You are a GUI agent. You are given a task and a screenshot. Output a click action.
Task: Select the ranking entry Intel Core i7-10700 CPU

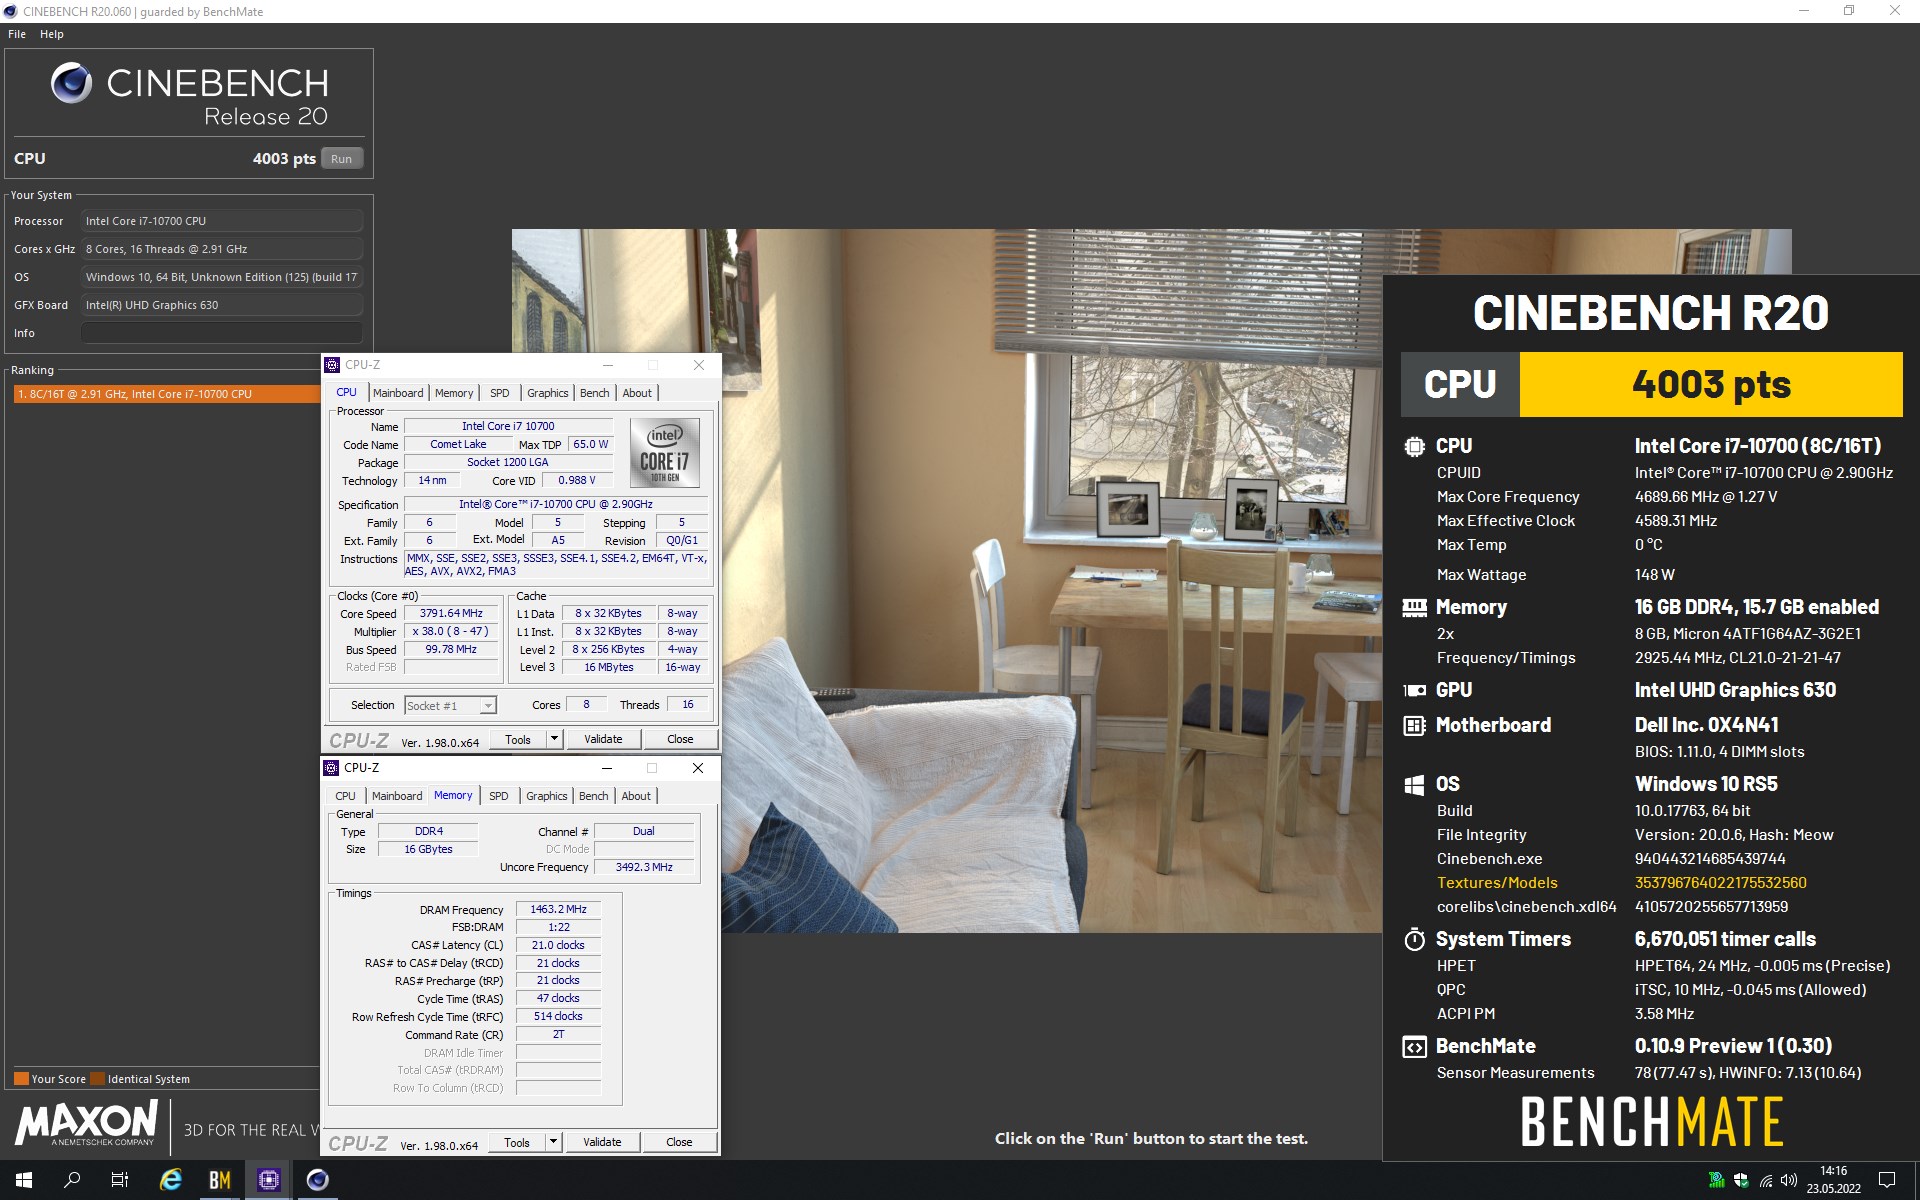point(167,394)
